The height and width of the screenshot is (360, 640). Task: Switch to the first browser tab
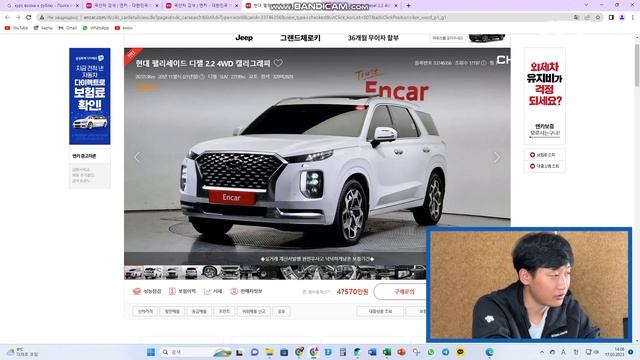pyautogui.click(x=41, y=6)
